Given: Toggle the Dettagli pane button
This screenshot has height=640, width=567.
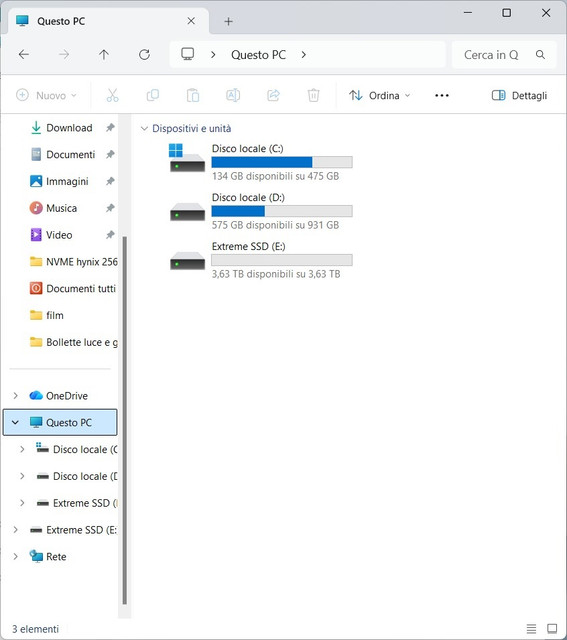Looking at the screenshot, I should (x=519, y=96).
